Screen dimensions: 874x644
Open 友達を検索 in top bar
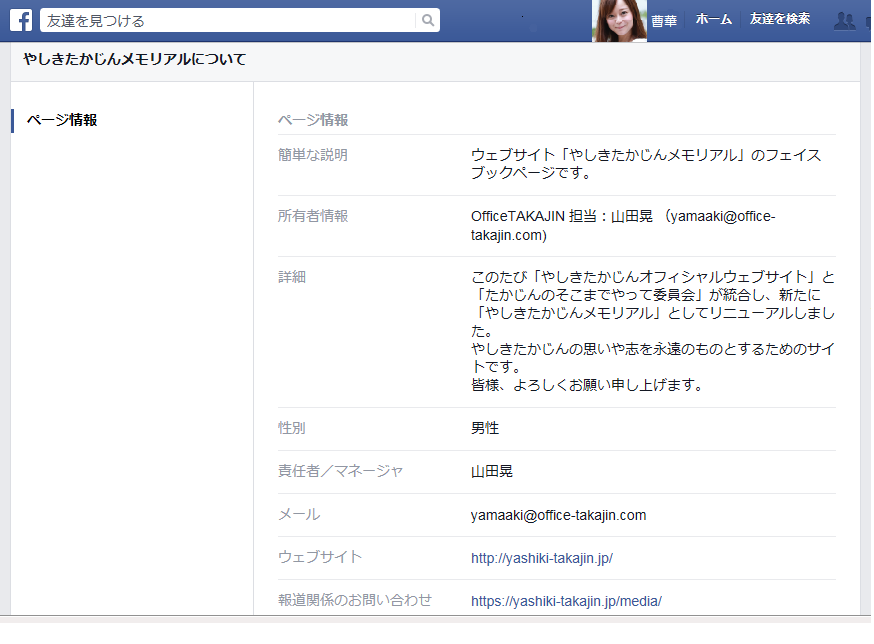coord(780,19)
